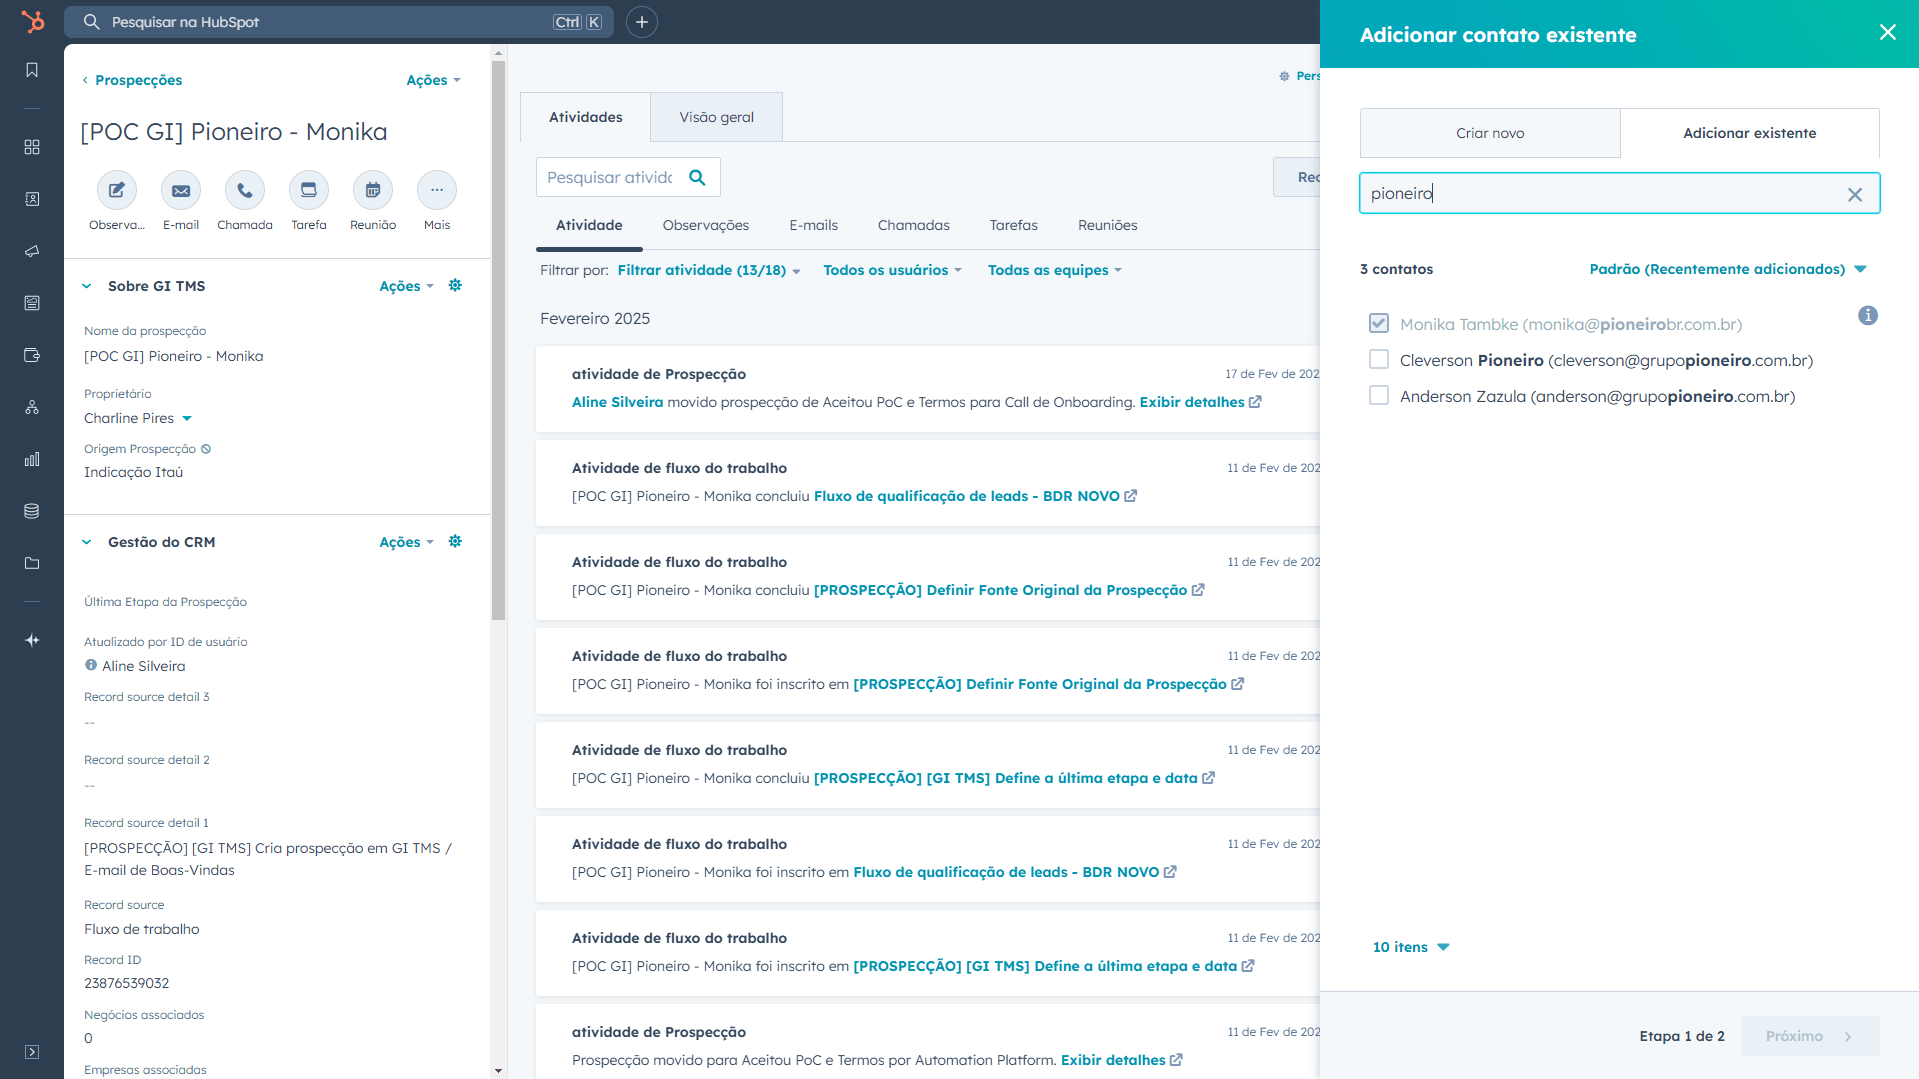1919x1079 pixels.
Task: Open the Library folder icon in sidebar
Action: (x=32, y=563)
